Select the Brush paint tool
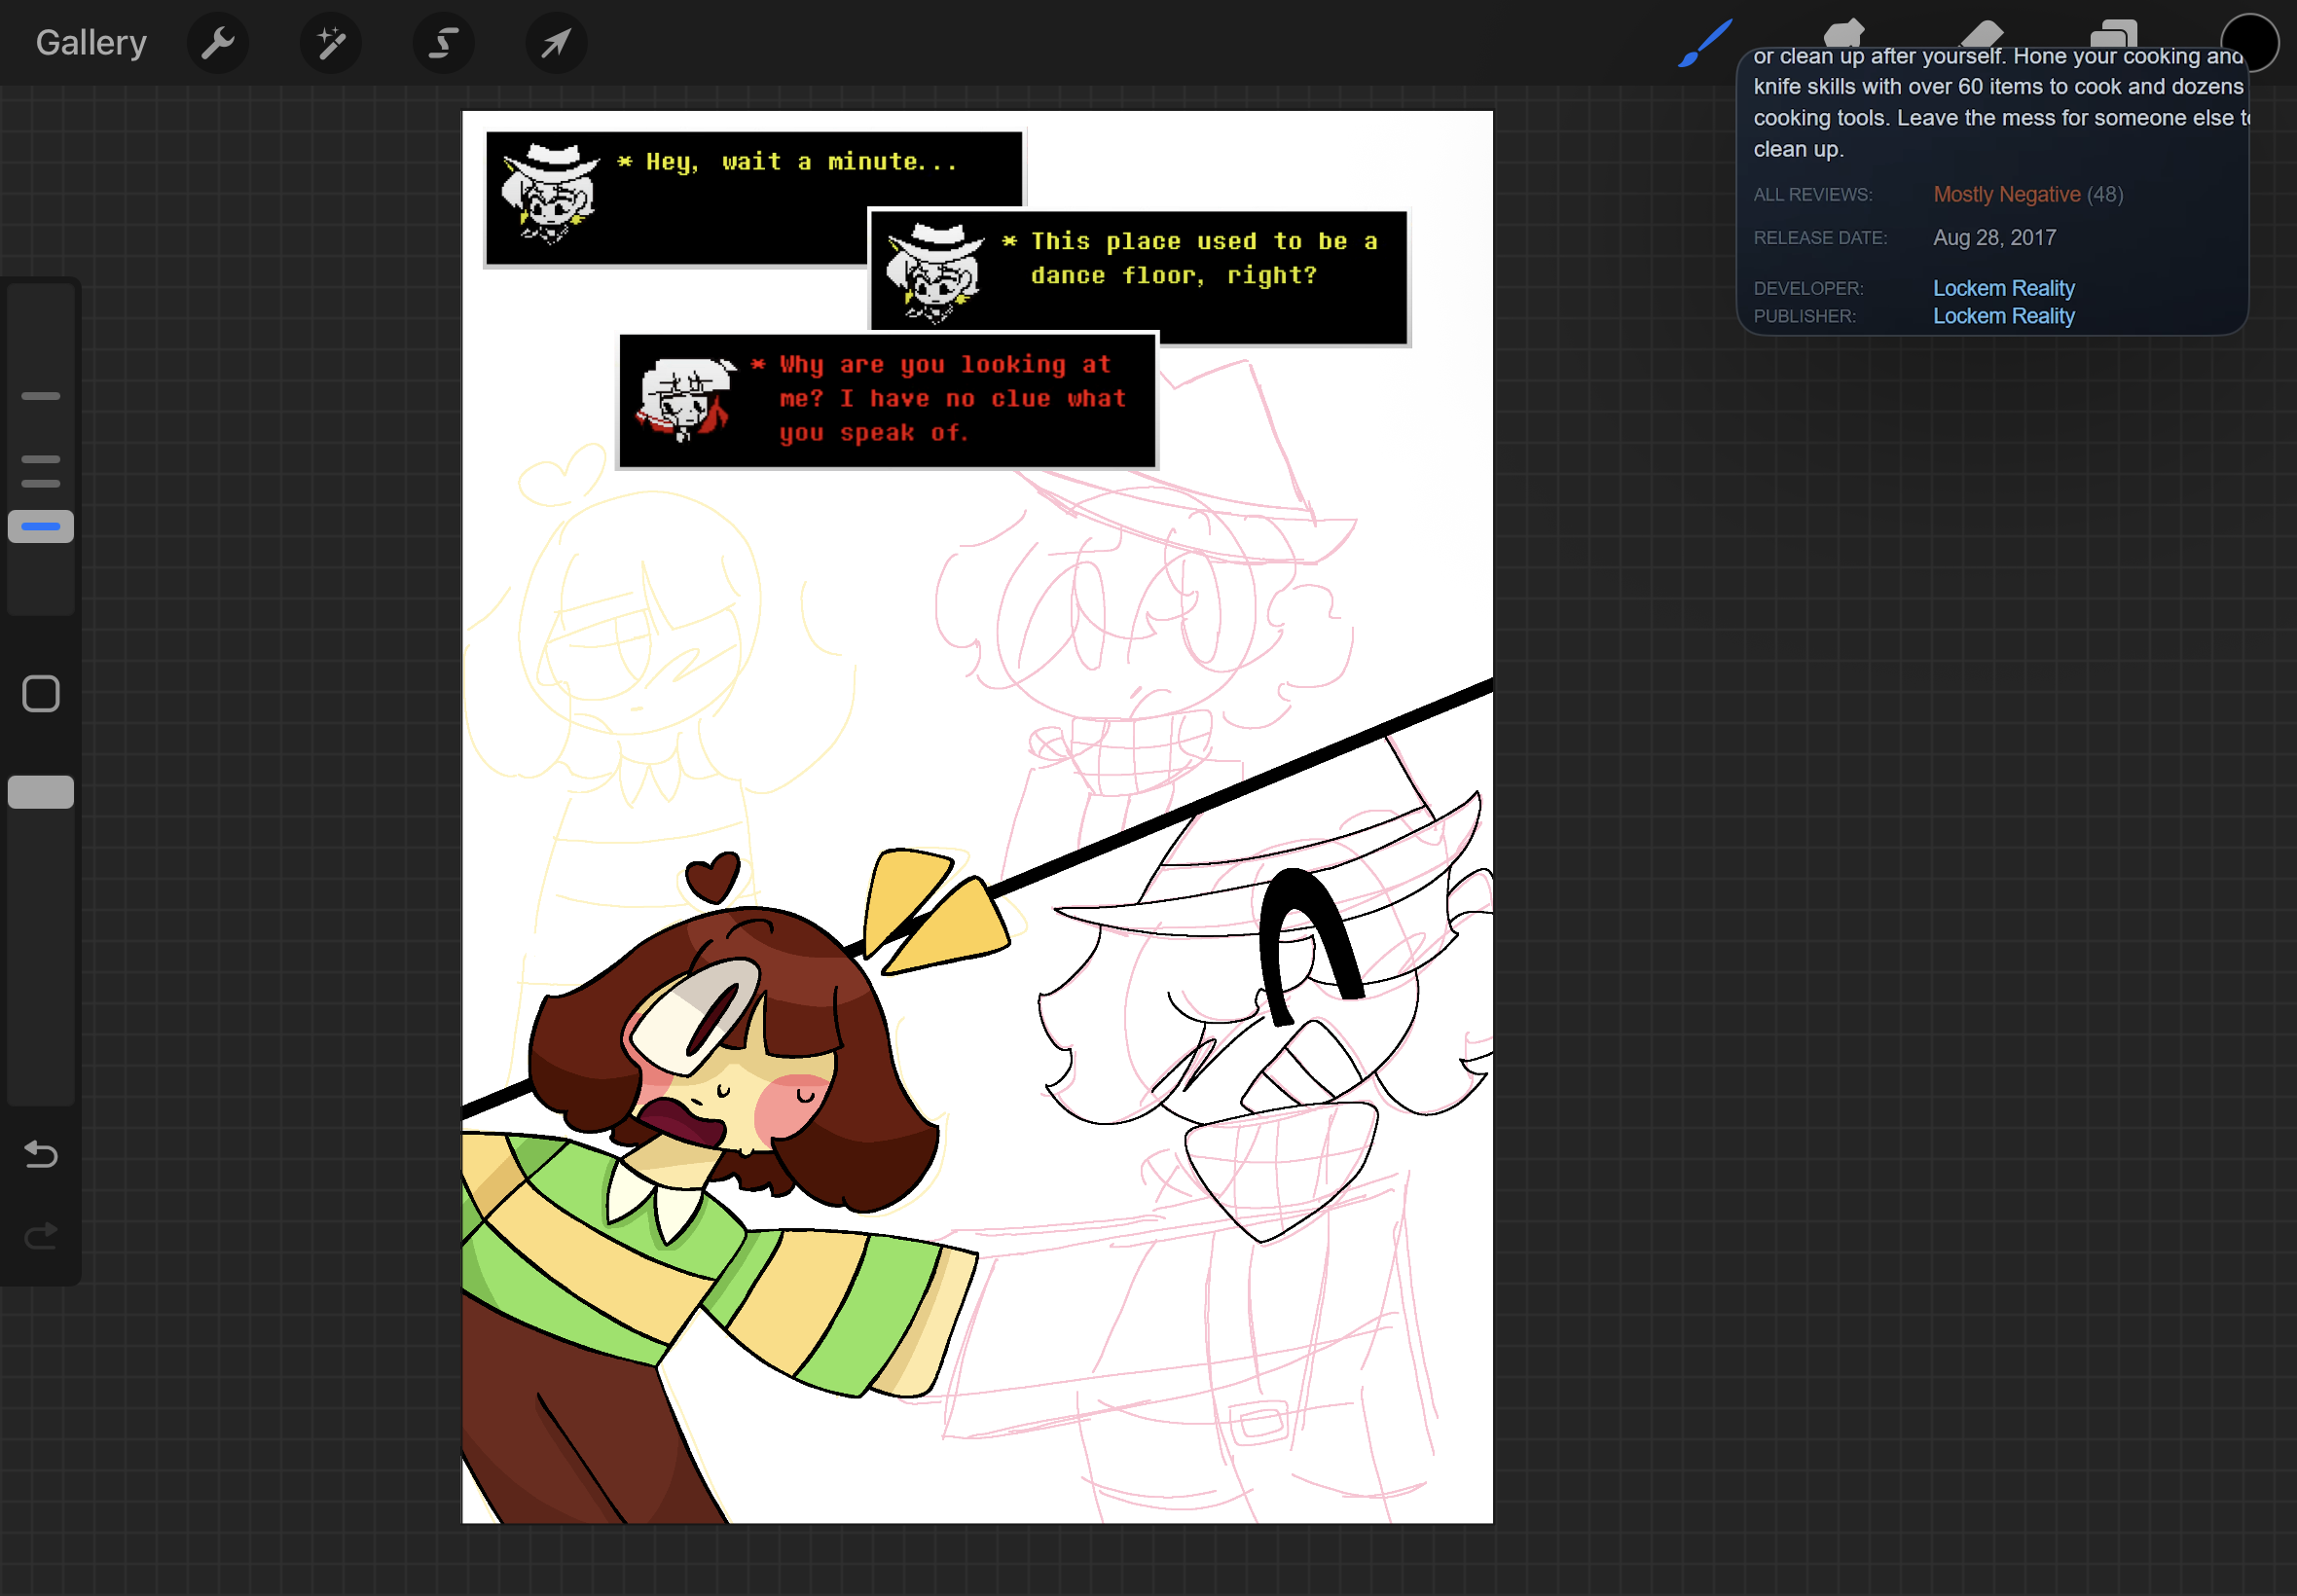 pos(1705,43)
